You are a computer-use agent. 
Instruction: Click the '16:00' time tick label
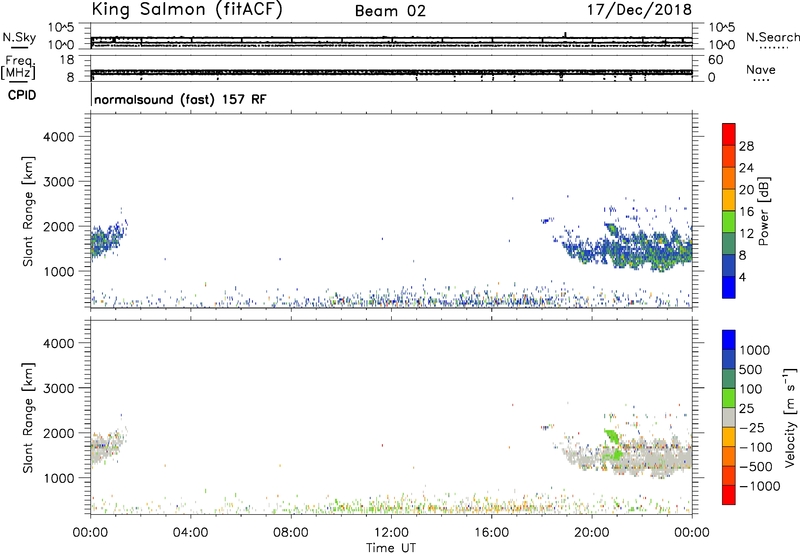coord(491,533)
